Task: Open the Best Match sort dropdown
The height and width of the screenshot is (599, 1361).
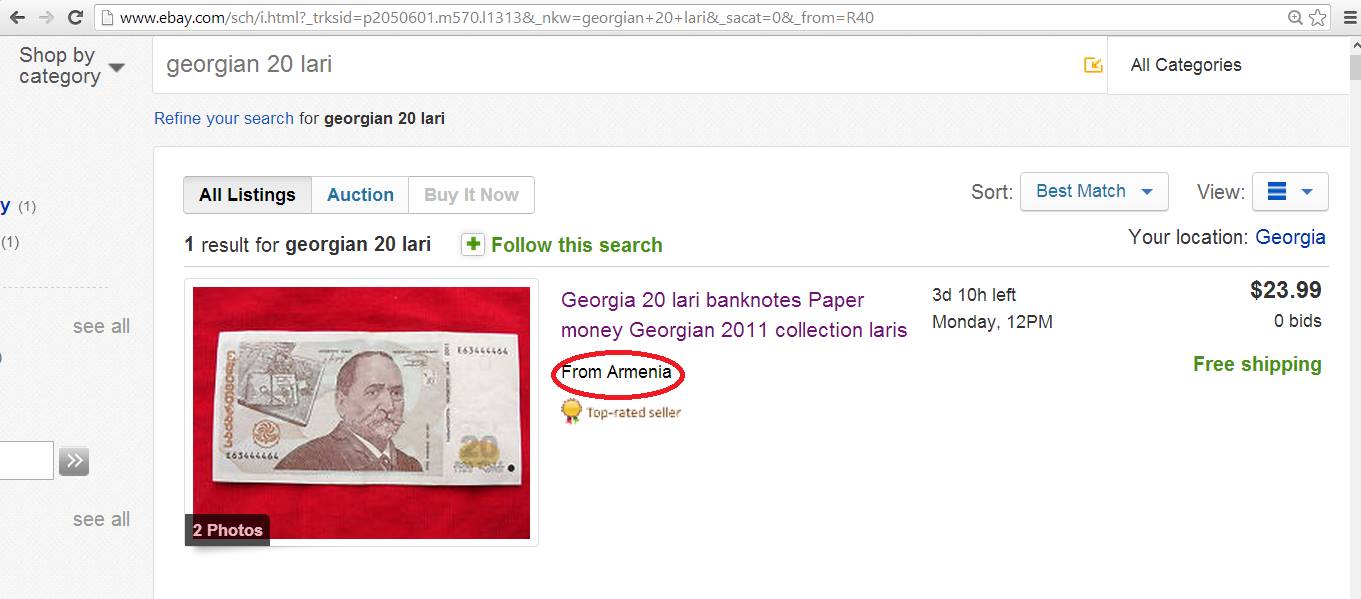Action: pyautogui.click(x=1094, y=191)
